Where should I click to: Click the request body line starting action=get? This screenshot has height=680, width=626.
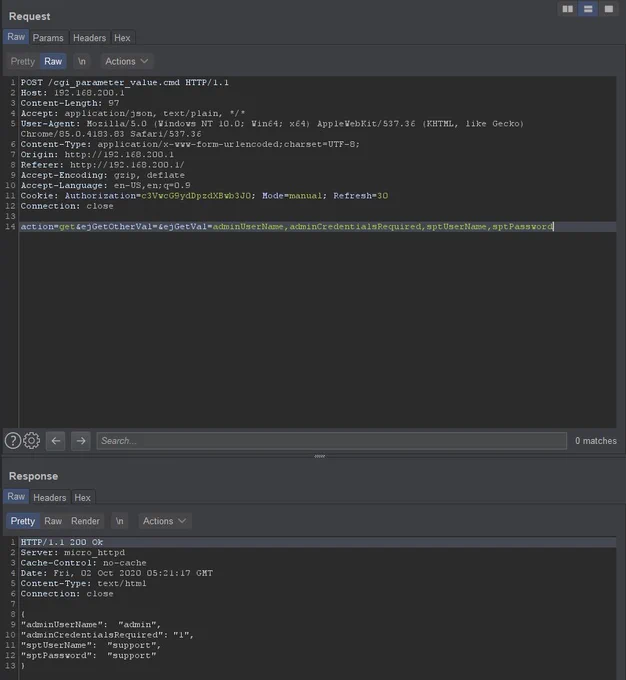pyautogui.click(x=287, y=226)
